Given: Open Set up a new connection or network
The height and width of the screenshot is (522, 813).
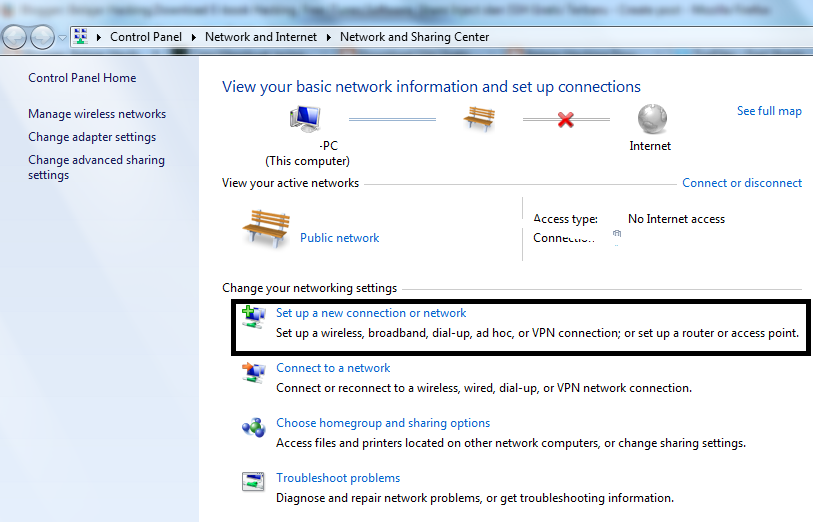Looking at the screenshot, I should (371, 313).
